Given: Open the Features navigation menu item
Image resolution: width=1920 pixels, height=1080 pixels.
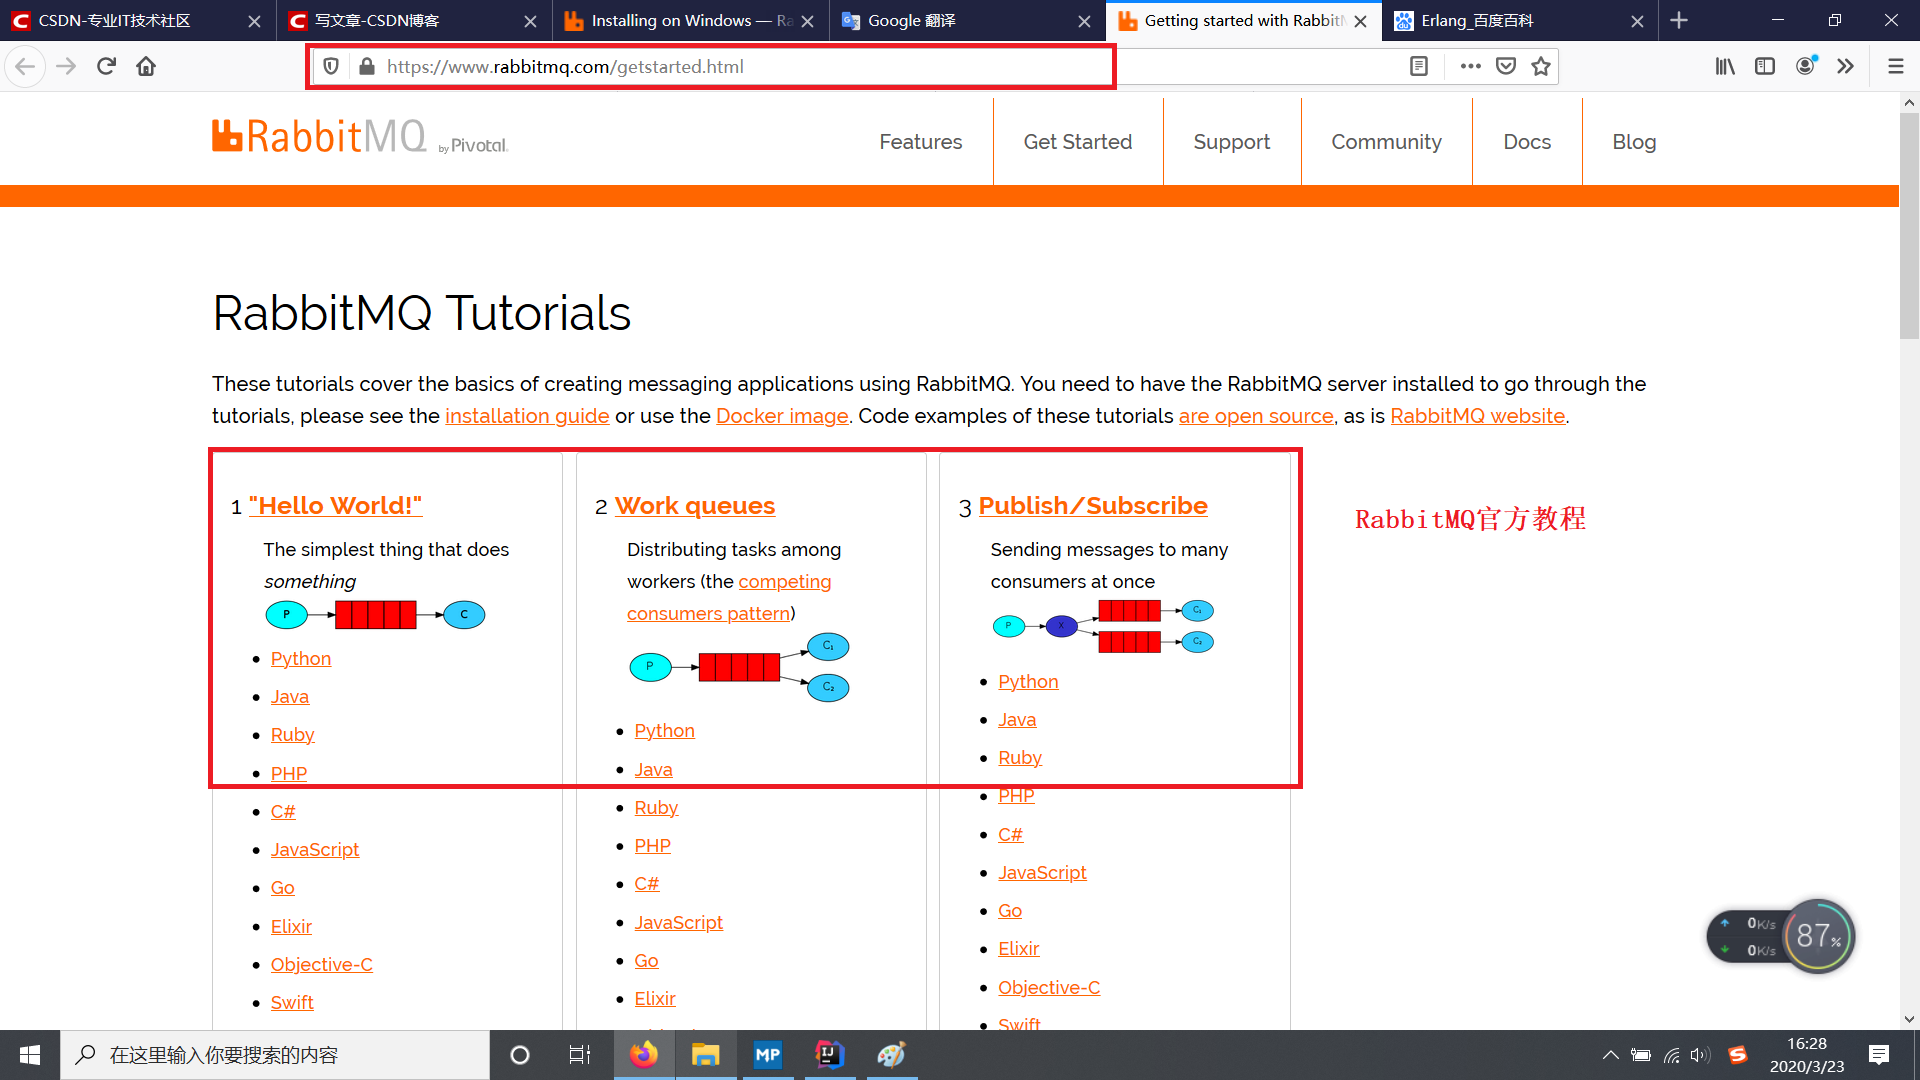Looking at the screenshot, I should (x=920, y=141).
